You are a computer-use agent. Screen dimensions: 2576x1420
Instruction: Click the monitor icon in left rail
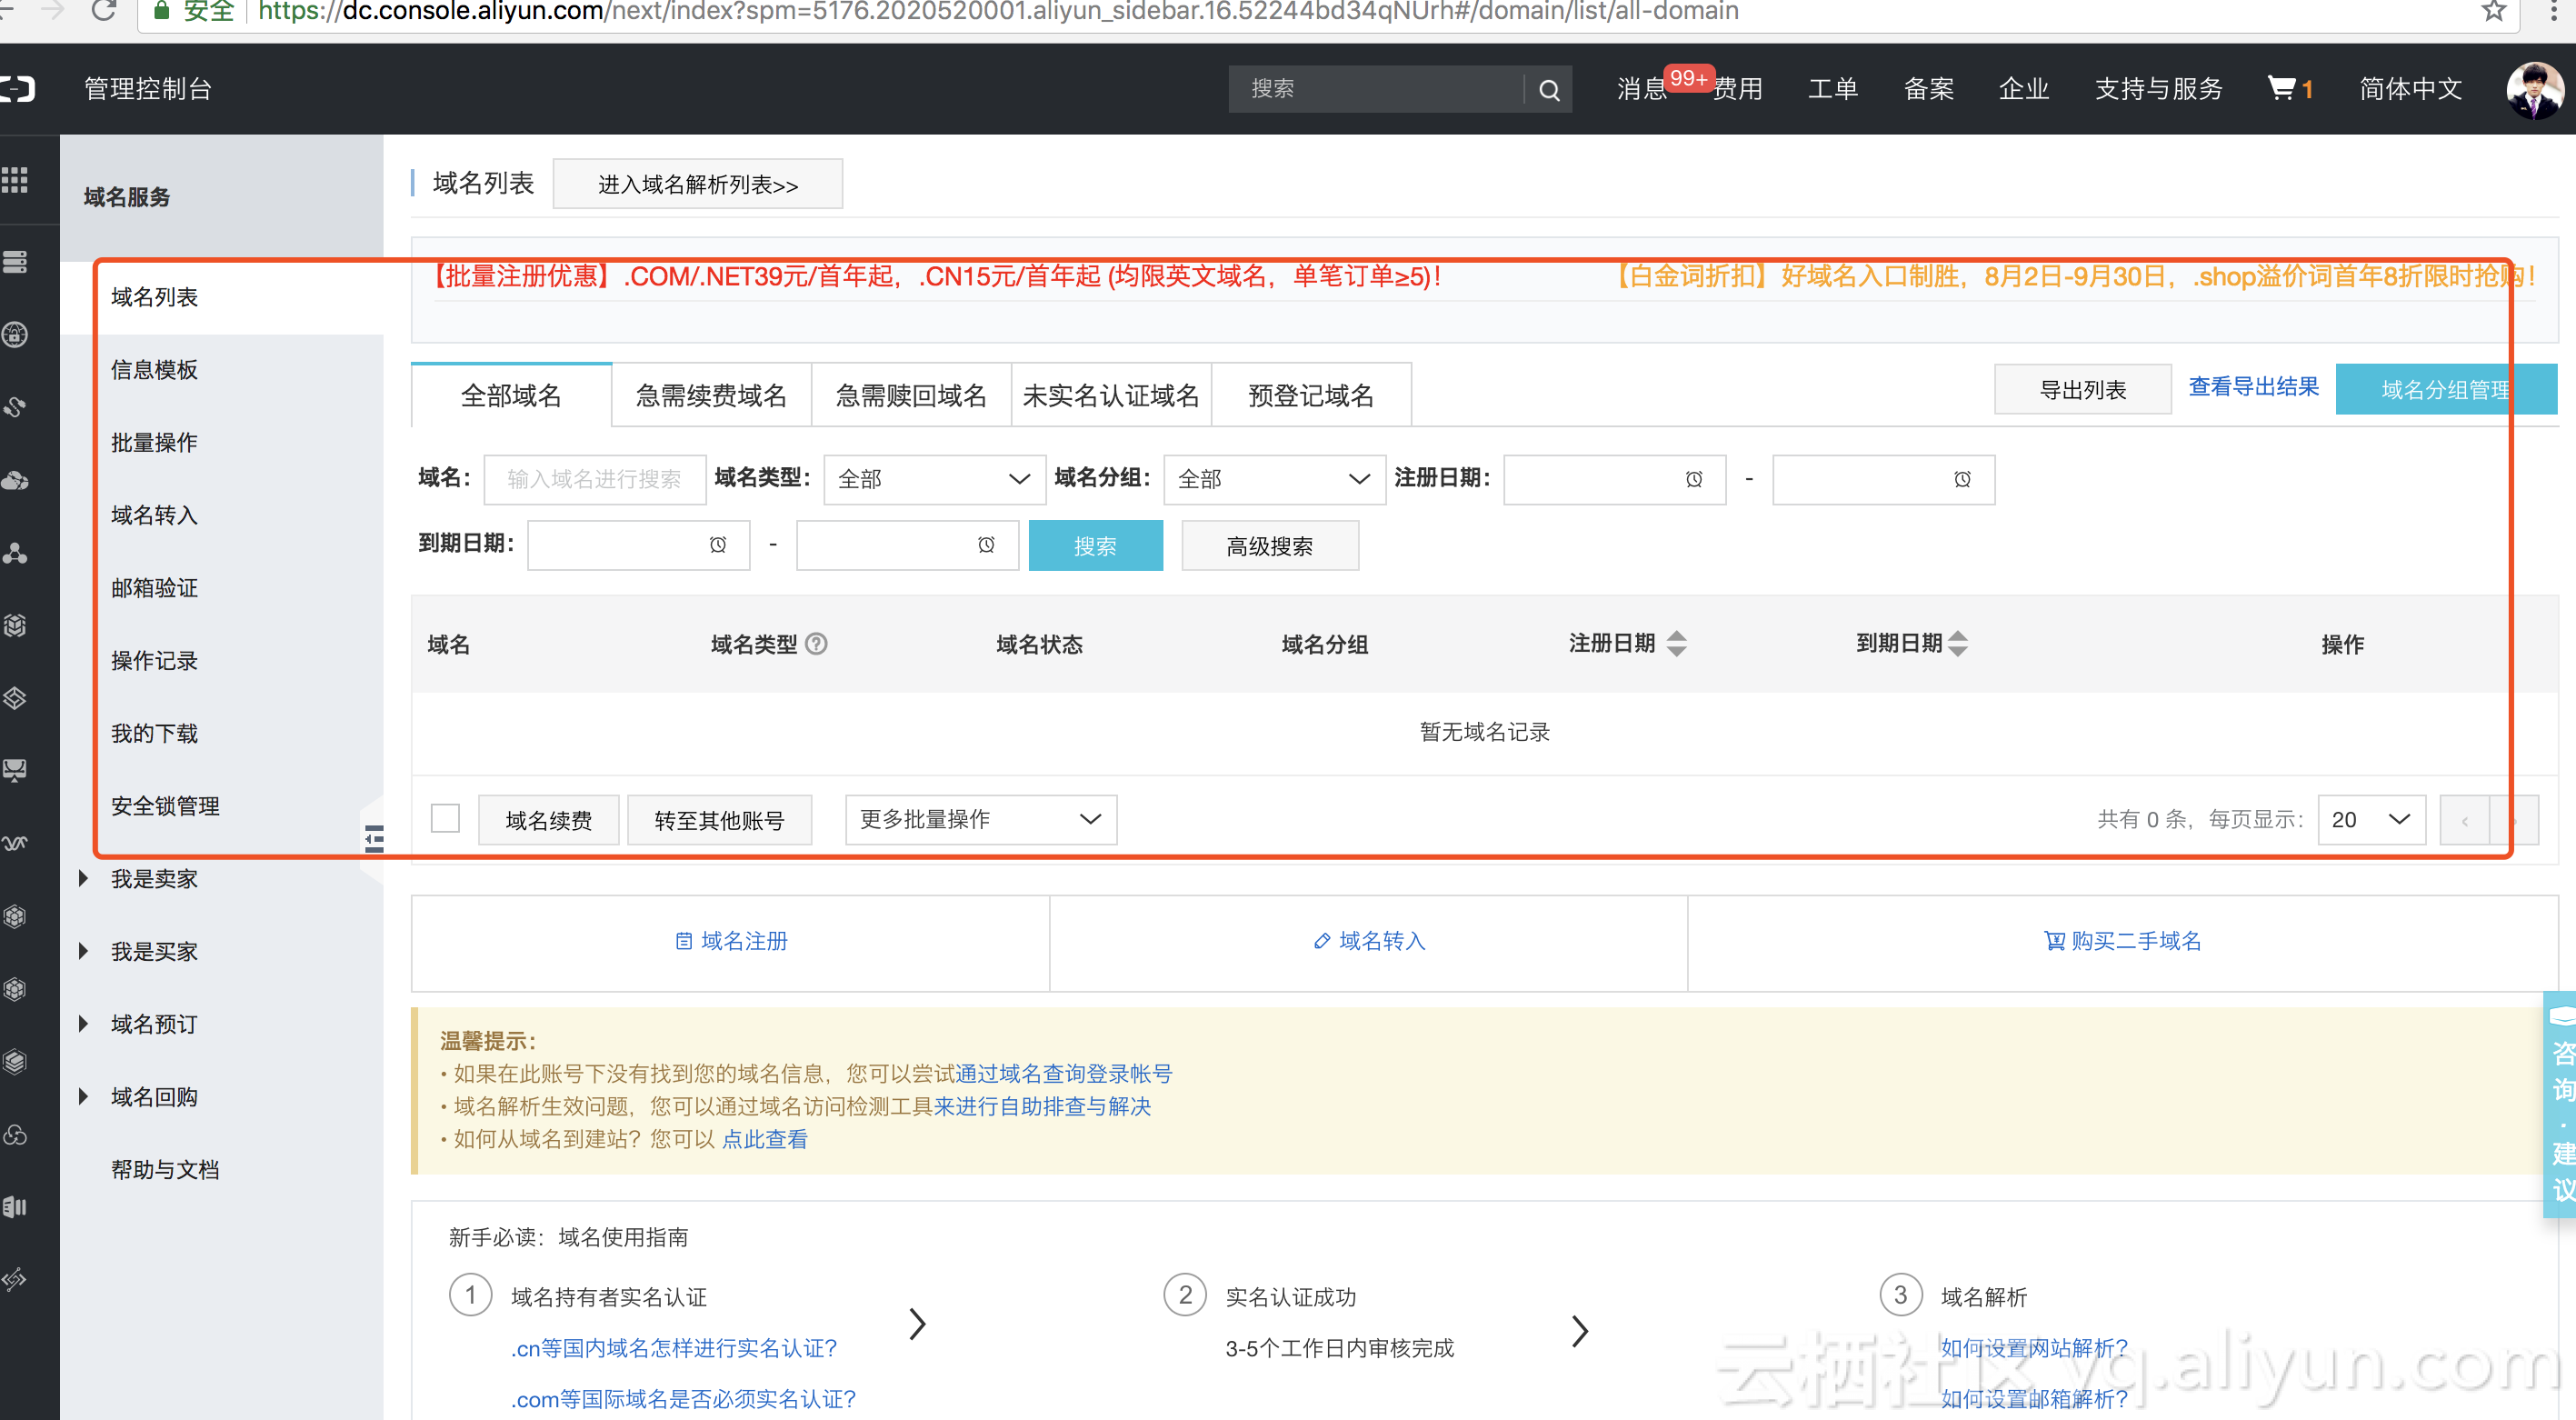(14, 770)
